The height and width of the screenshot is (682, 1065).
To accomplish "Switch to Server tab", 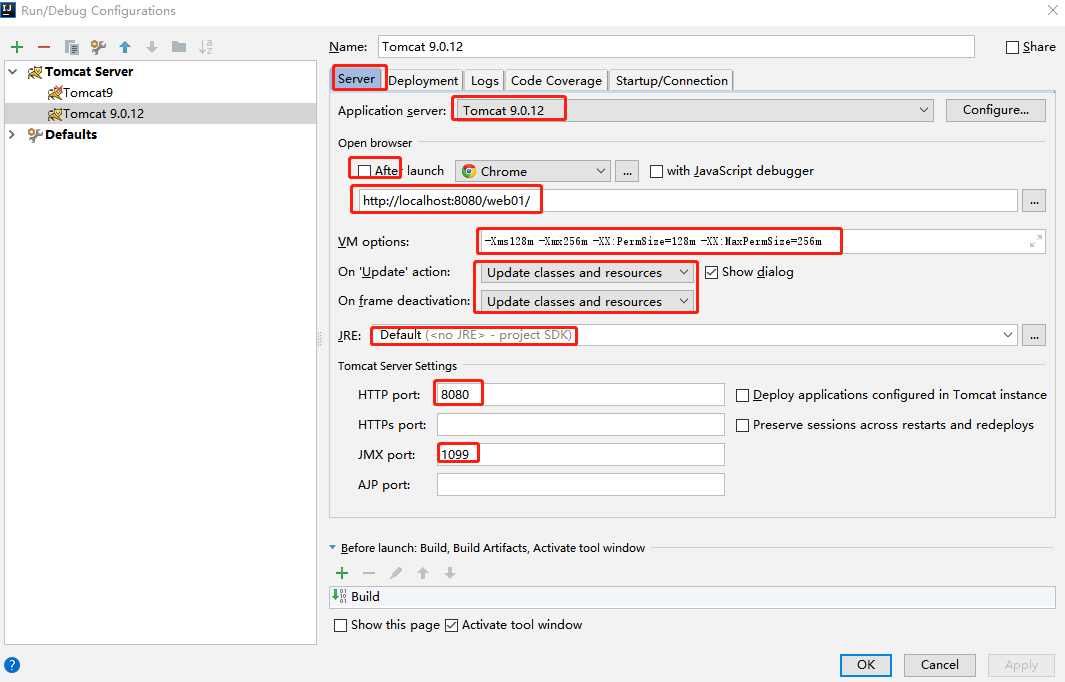I will 357,79.
